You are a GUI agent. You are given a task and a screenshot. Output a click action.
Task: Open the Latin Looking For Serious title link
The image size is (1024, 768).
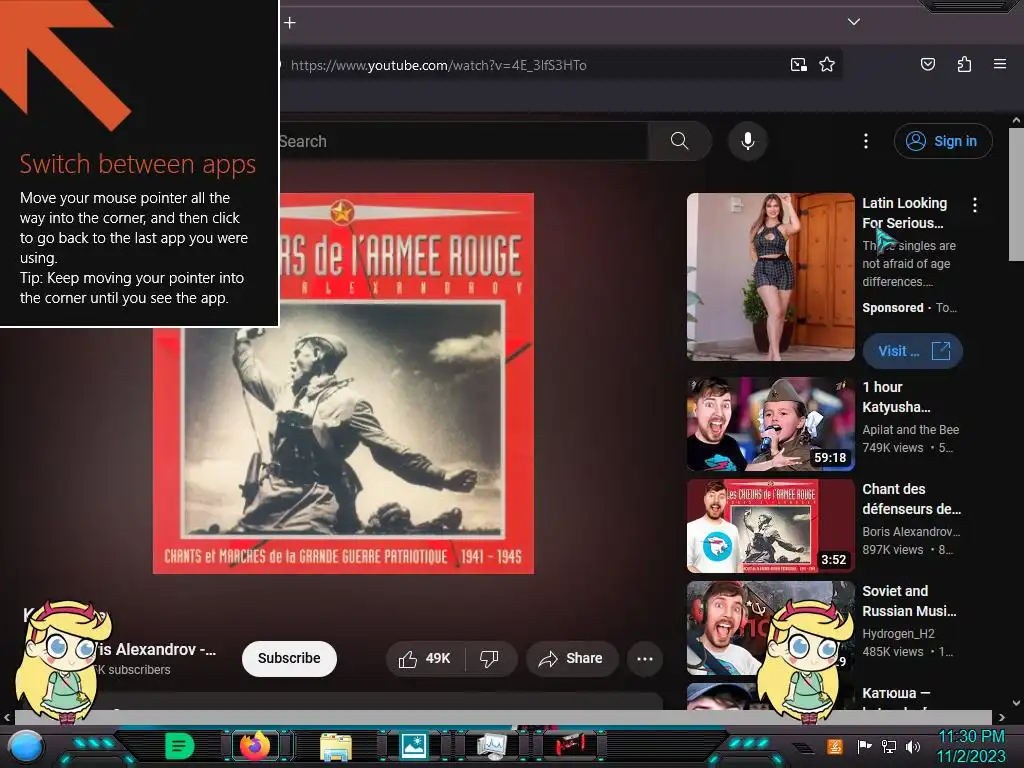tap(904, 213)
